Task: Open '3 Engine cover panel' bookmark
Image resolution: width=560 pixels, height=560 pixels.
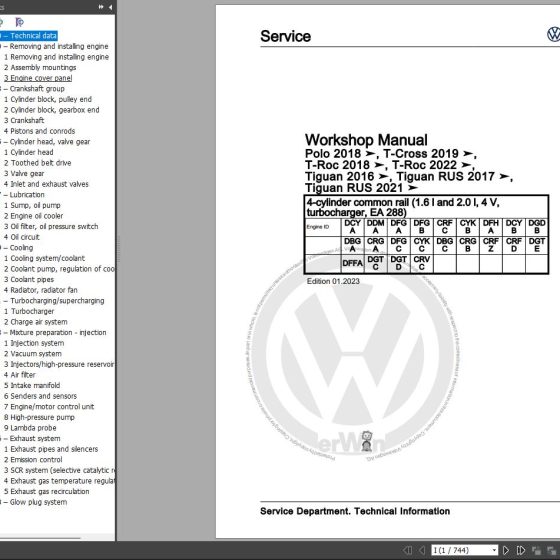Action: pos(38,78)
